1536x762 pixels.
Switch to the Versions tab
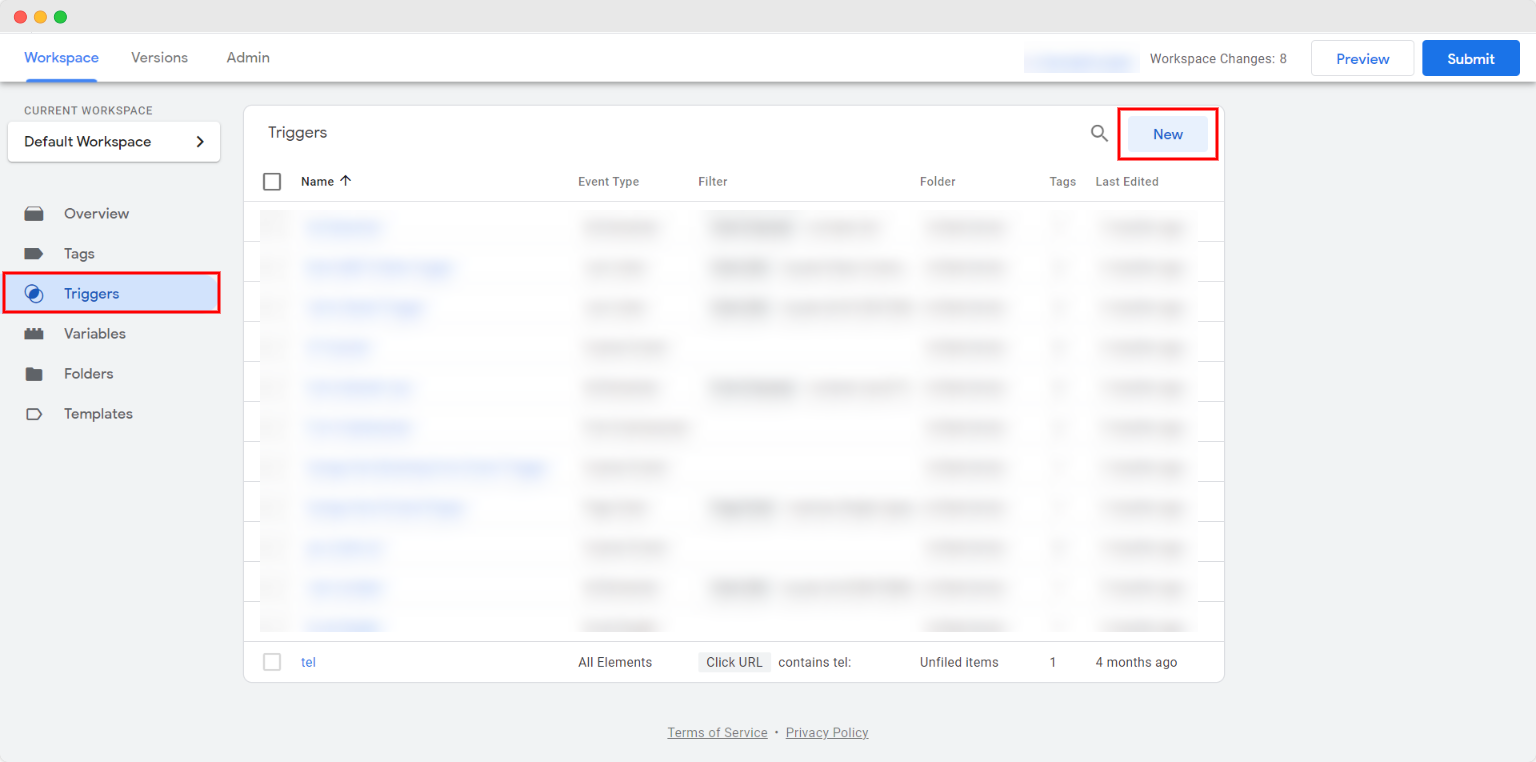(159, 57)
